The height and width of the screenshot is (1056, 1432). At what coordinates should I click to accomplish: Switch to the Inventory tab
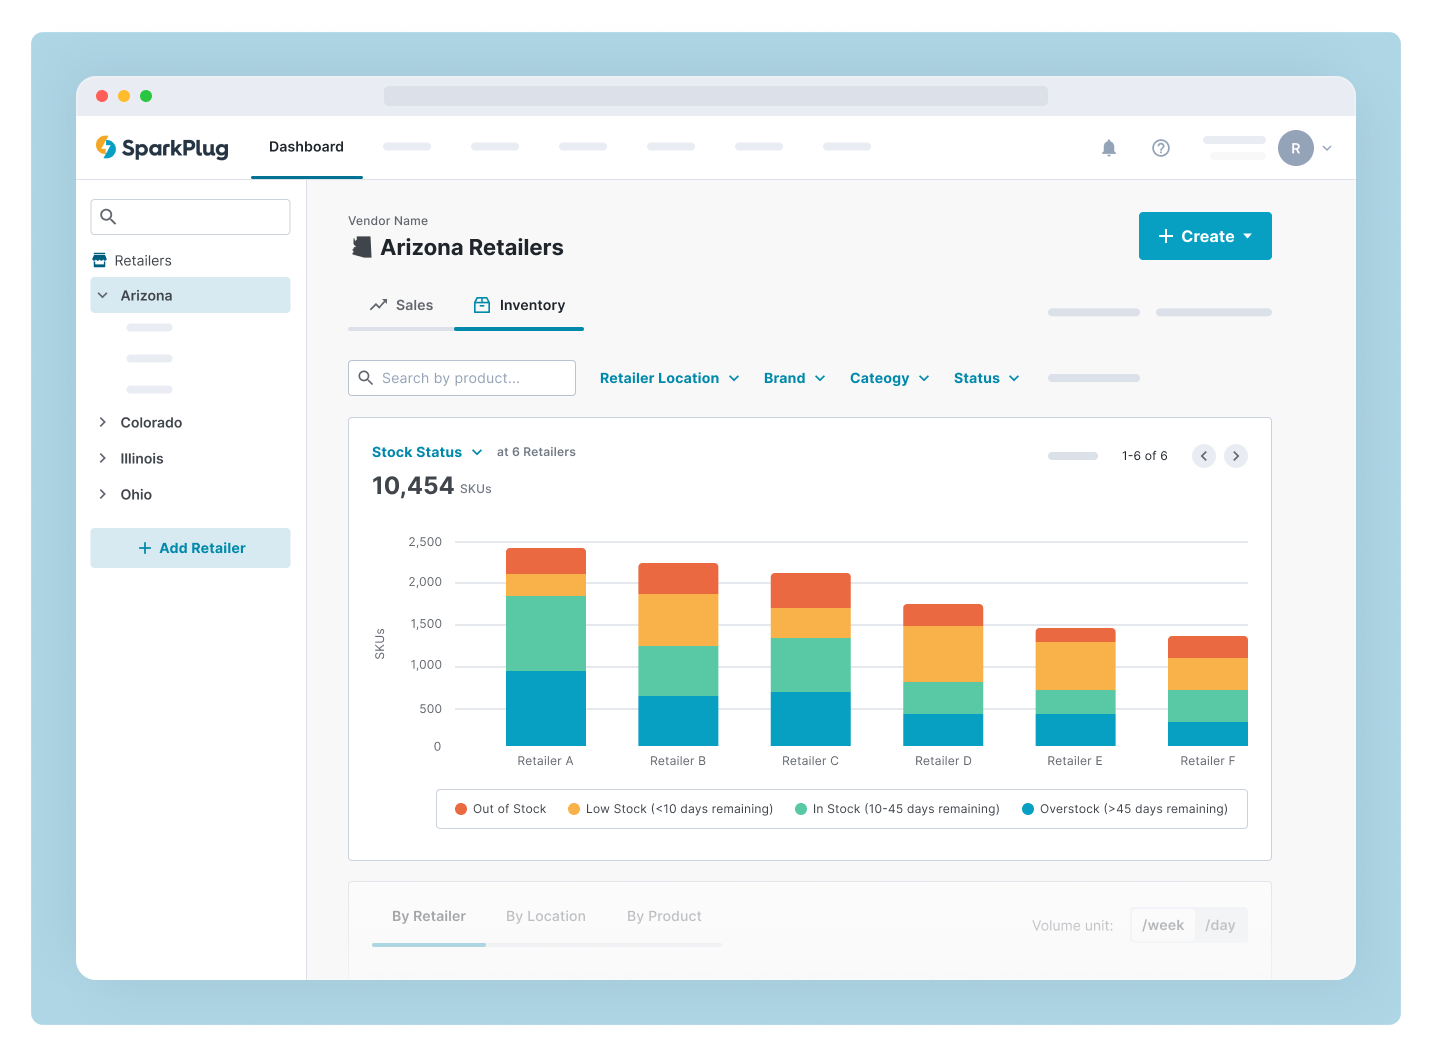(x=519, y=305)
